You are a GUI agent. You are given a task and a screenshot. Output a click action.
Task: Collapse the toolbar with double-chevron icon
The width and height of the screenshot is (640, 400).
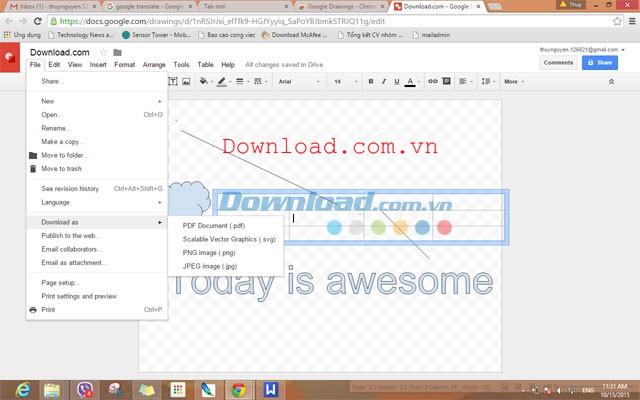click(x=611, y=82)
